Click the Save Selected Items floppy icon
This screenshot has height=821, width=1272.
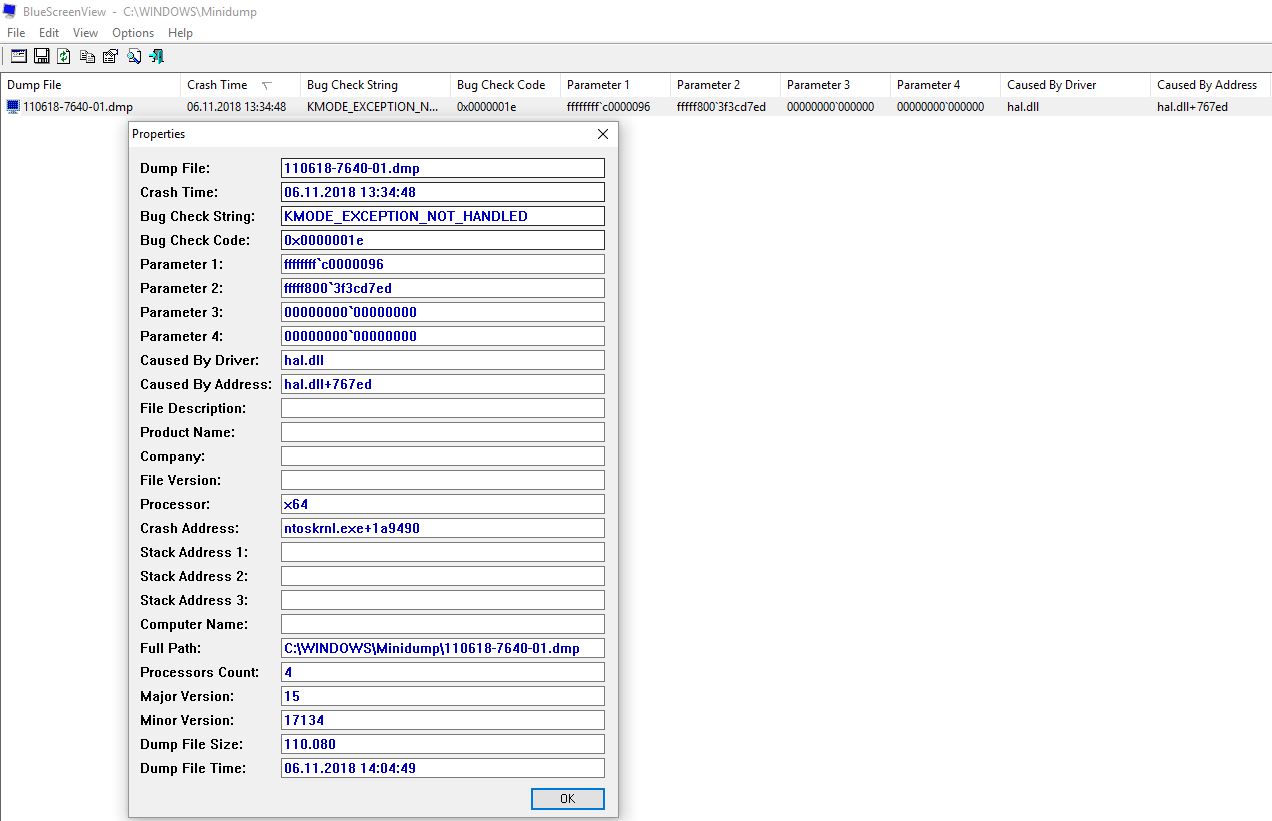pos(42,56)
